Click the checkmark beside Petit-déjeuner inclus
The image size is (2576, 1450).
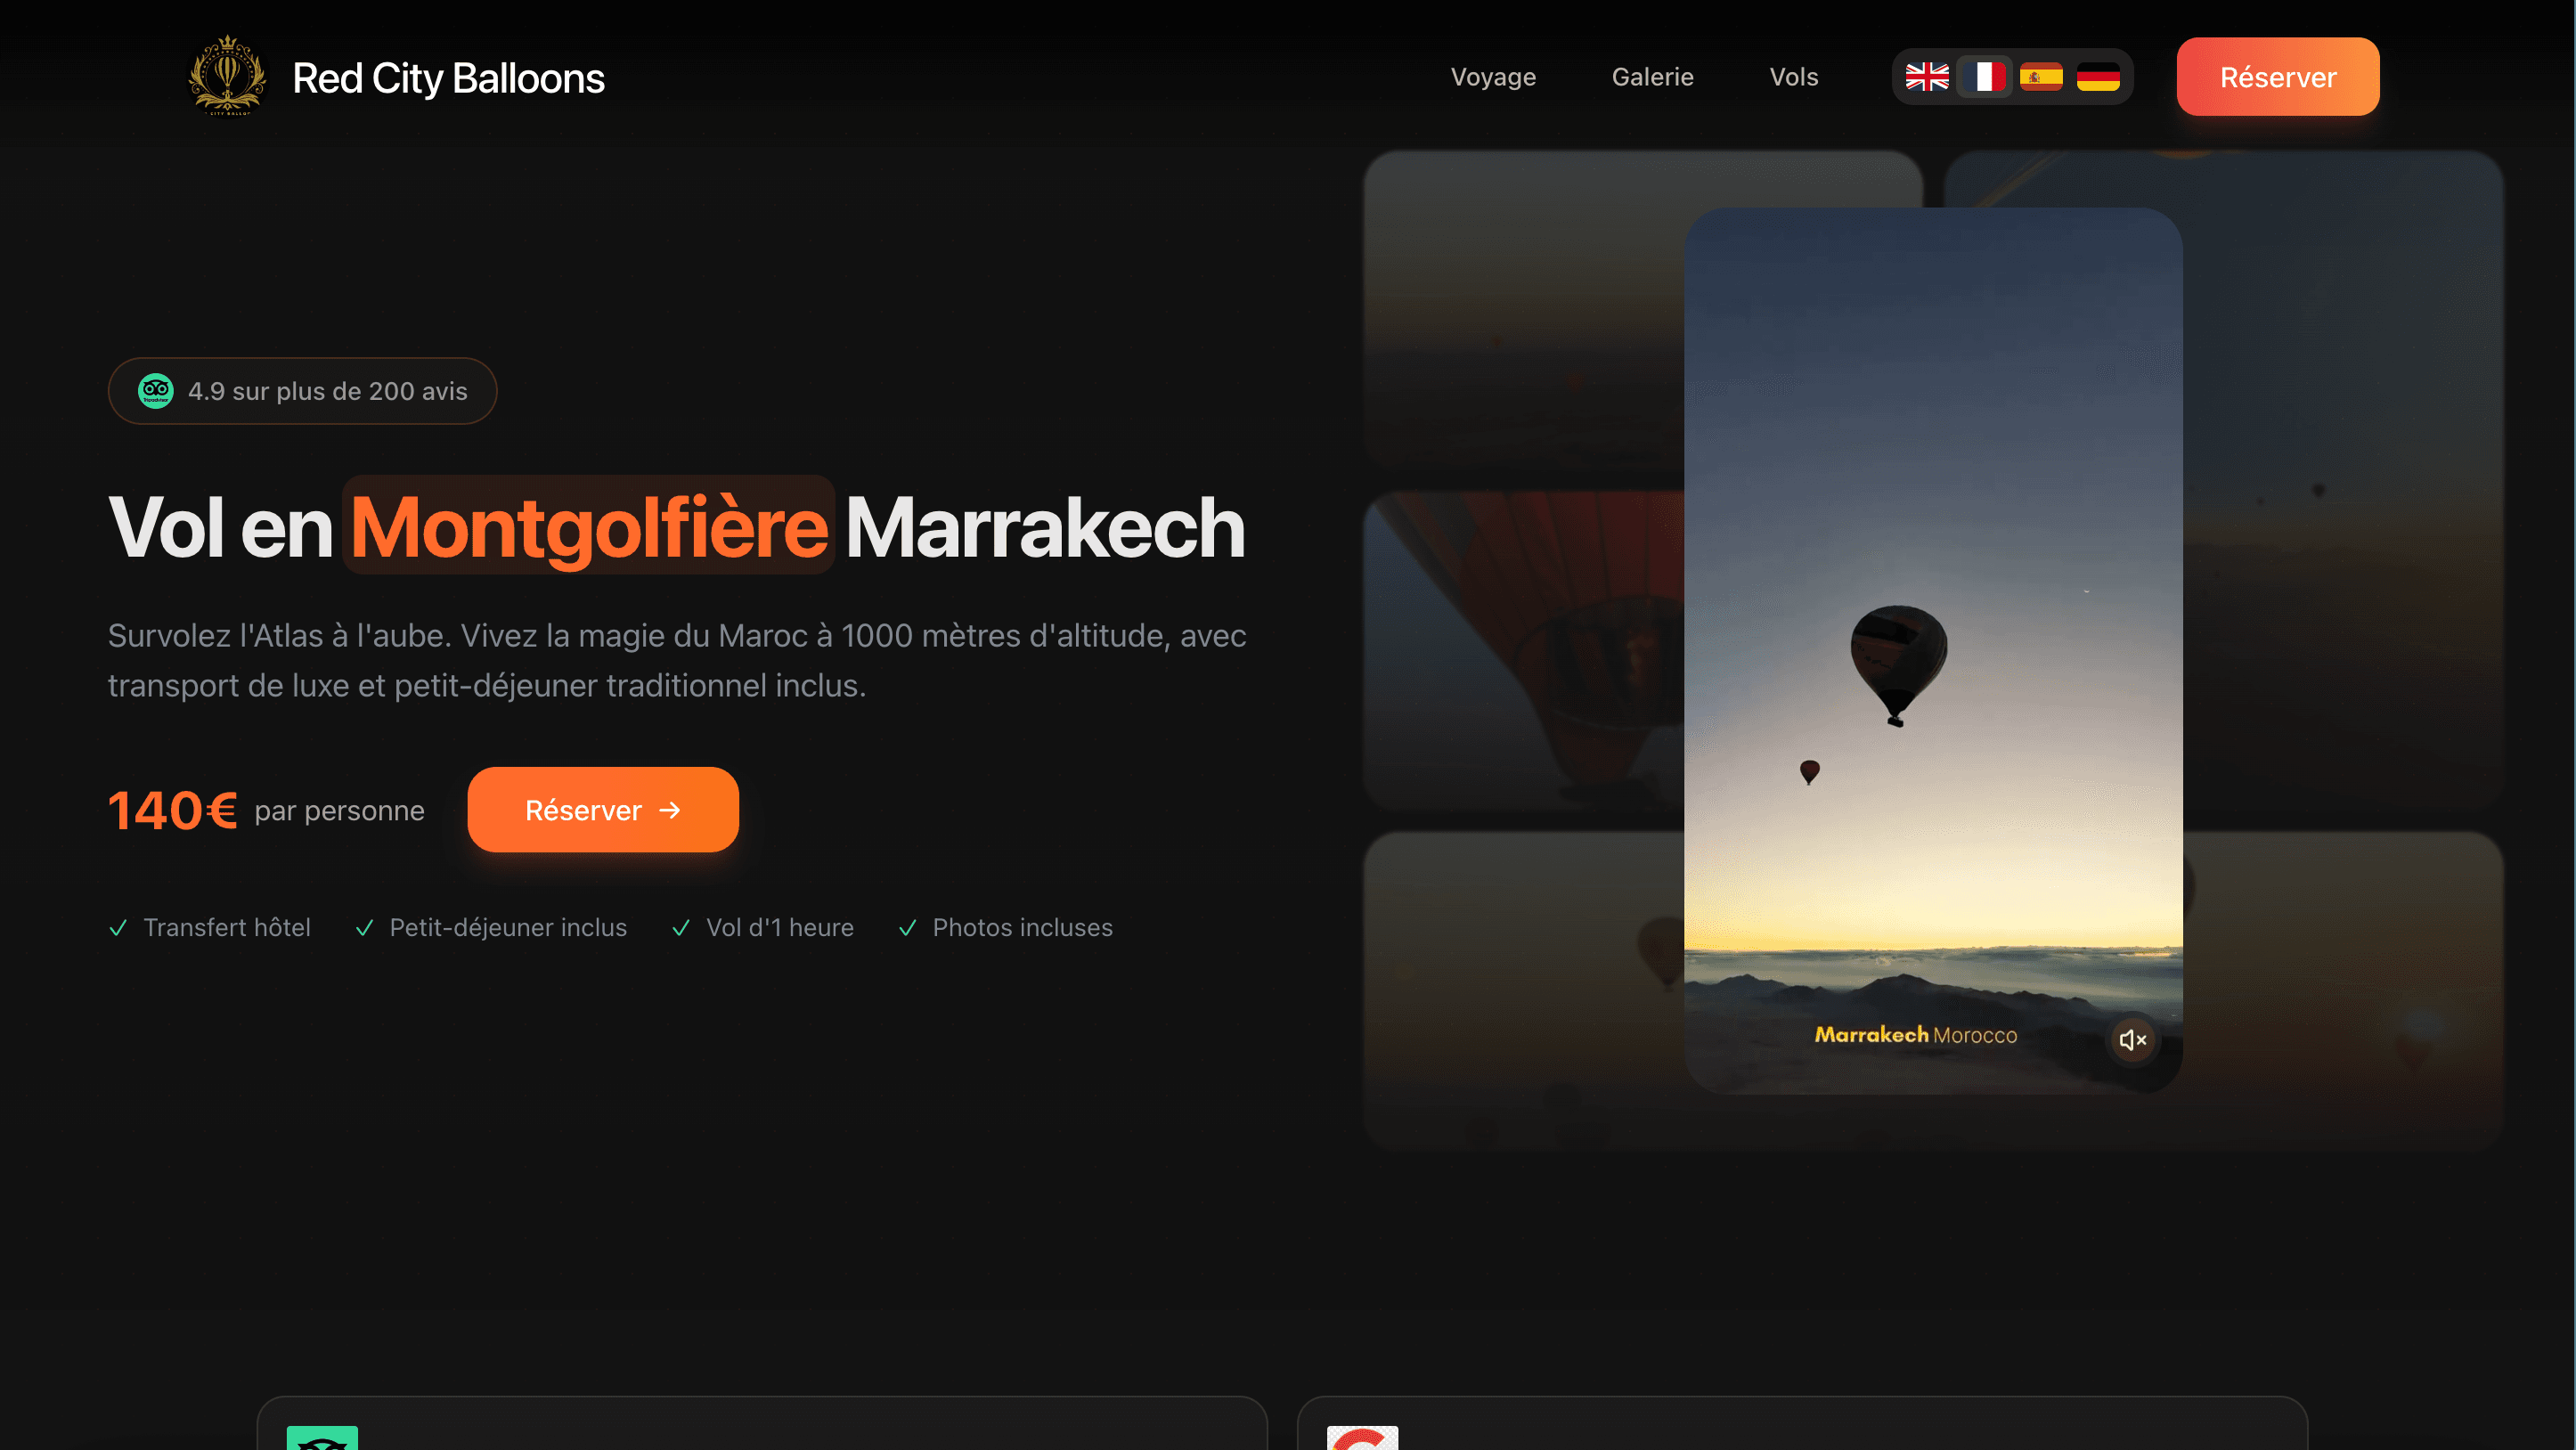365,928
